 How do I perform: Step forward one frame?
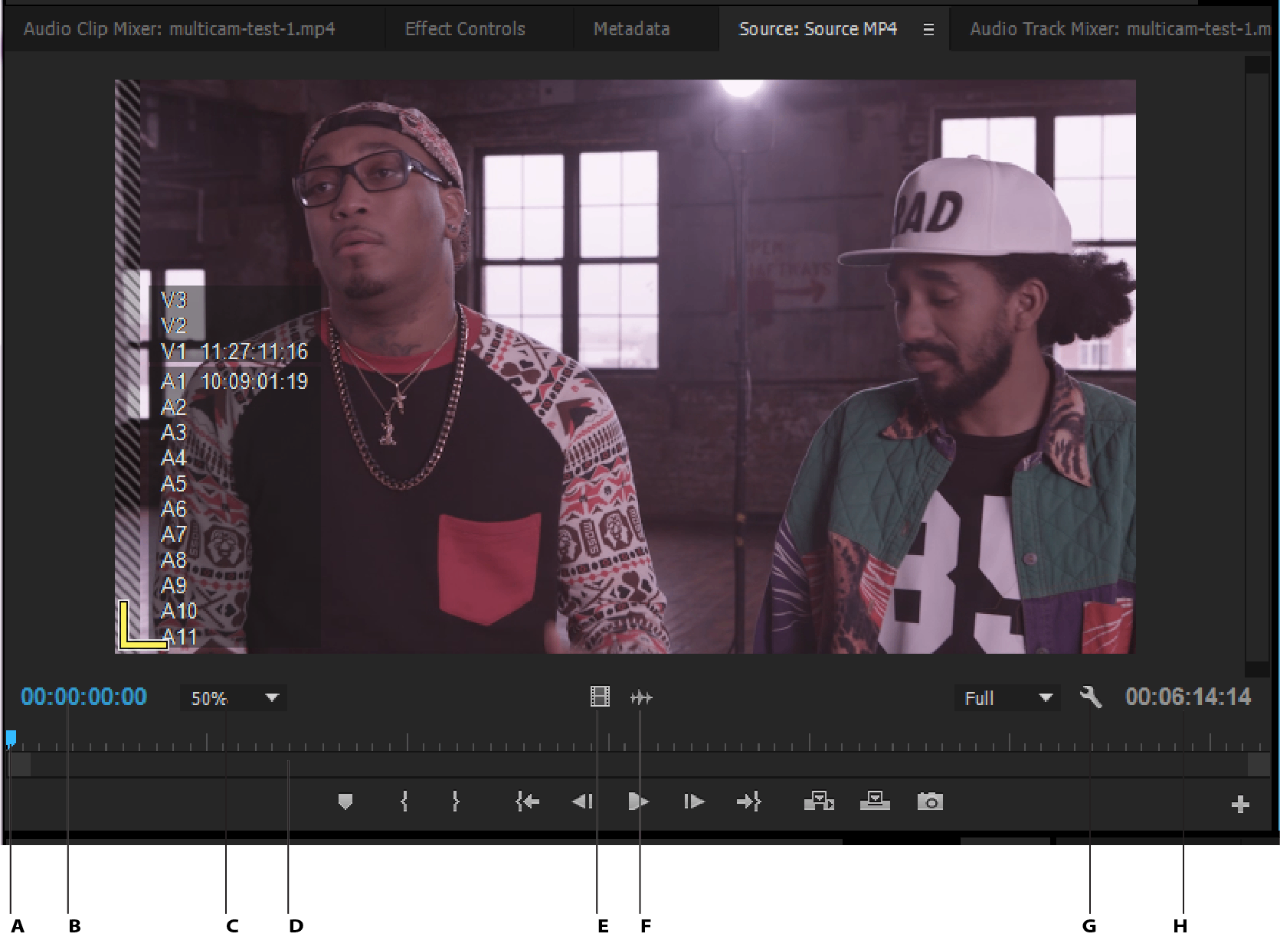694,802
